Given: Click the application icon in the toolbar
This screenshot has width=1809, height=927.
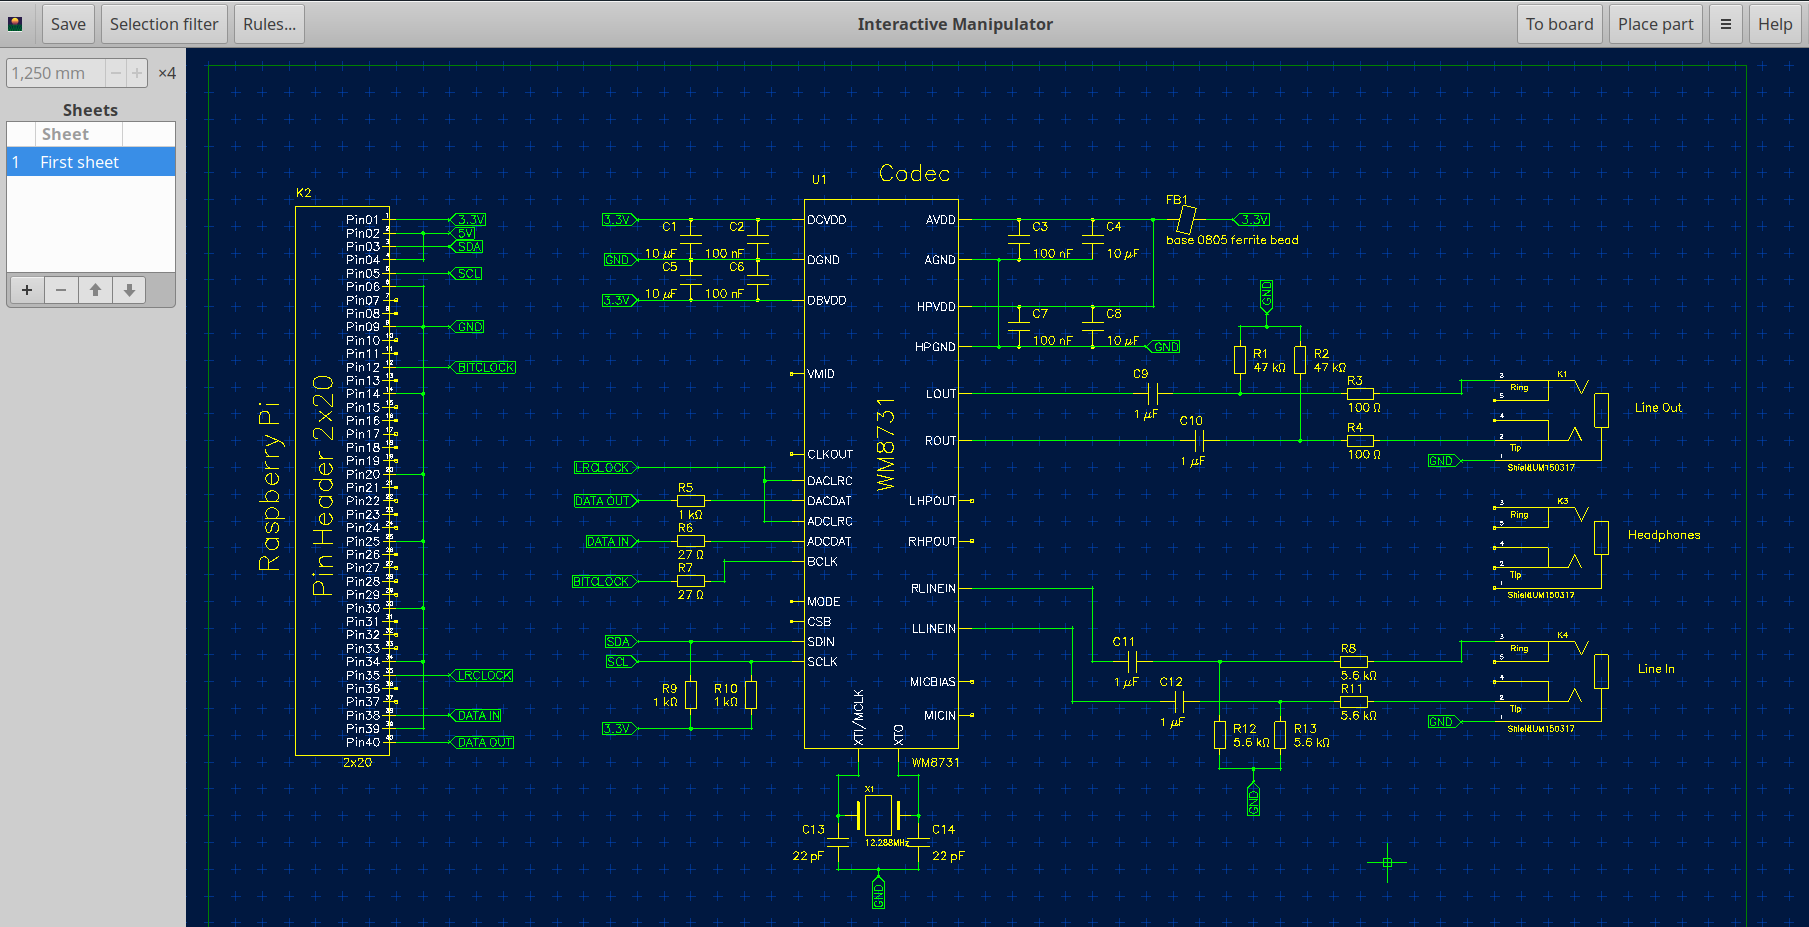Looking at the screenshot, I should [x=15, y=24].
